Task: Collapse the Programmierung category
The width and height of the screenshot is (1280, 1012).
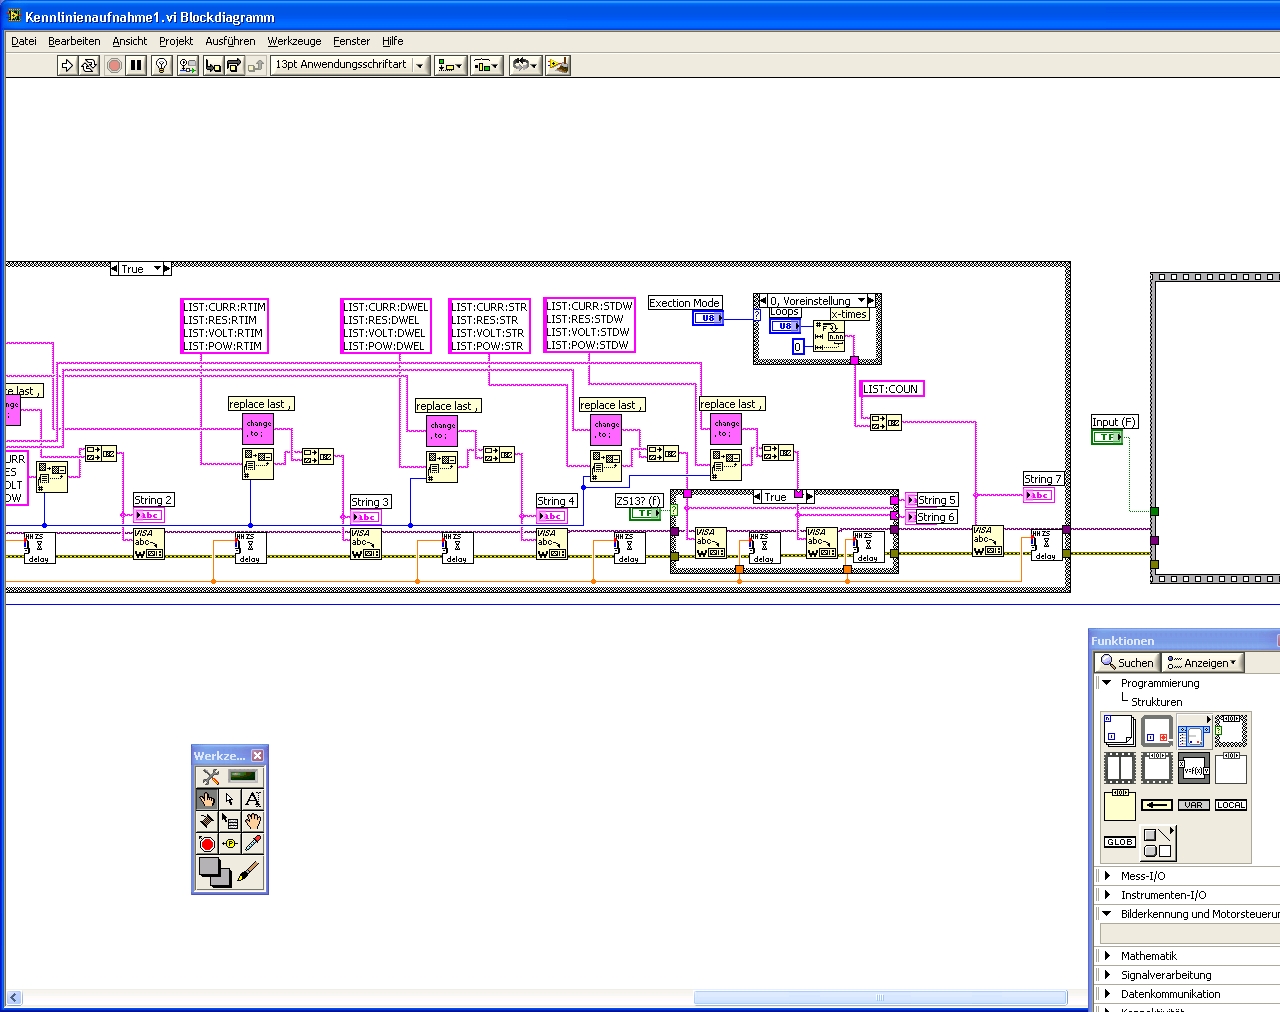Action: (x=1106, y=683)
